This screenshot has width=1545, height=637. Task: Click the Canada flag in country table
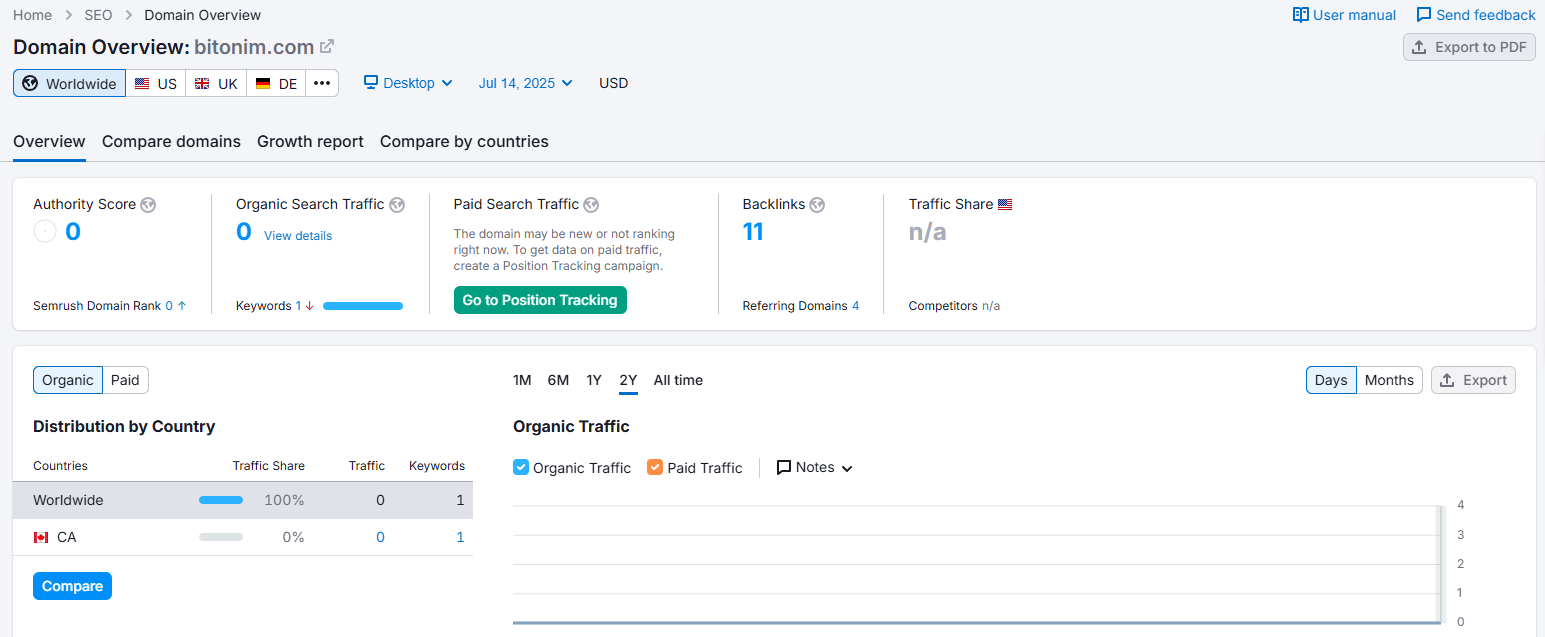click(41, 538)
